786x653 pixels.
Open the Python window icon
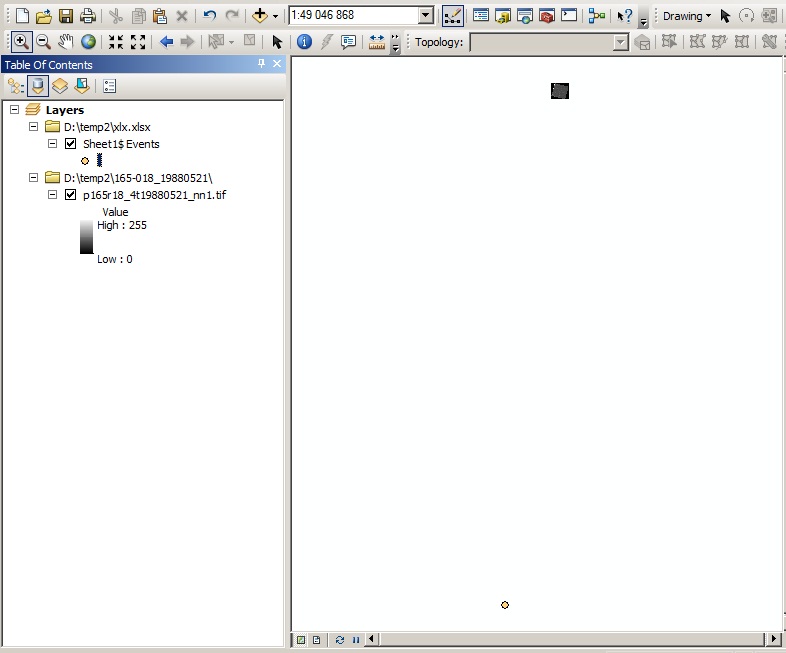pyautogui.click(x=568, y=16)
